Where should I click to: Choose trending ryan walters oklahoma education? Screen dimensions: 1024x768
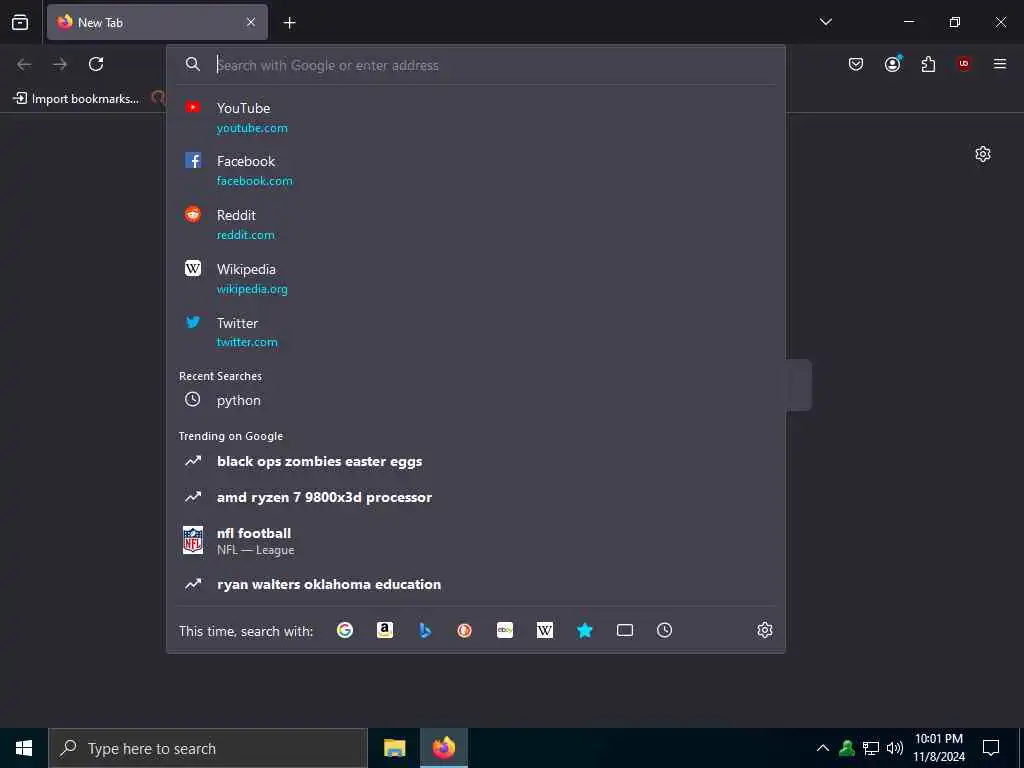click(x=475, y=584)
